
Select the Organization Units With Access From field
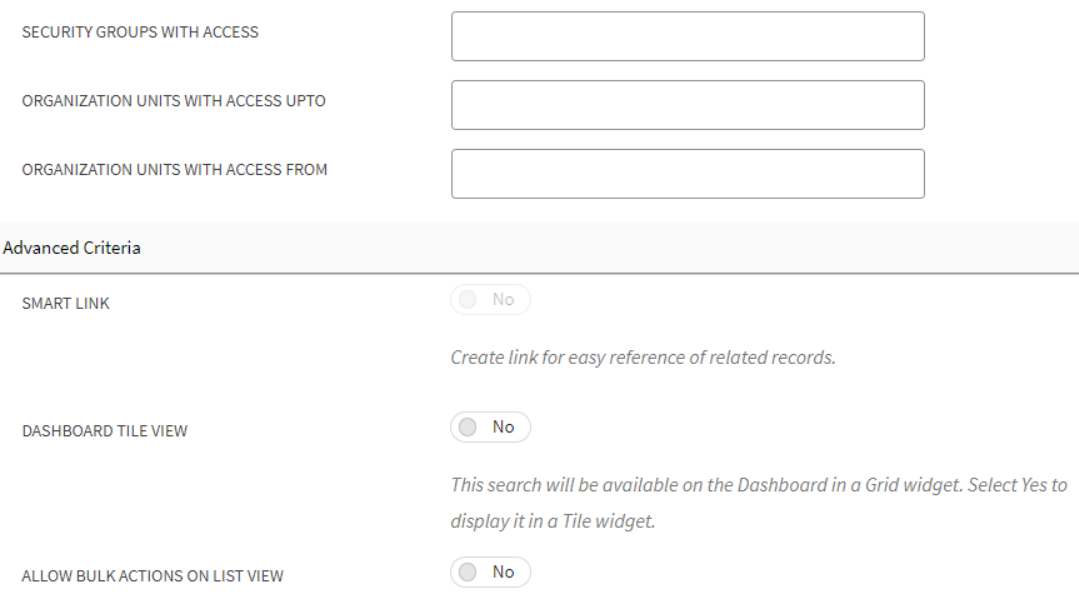tap(687, 174)
